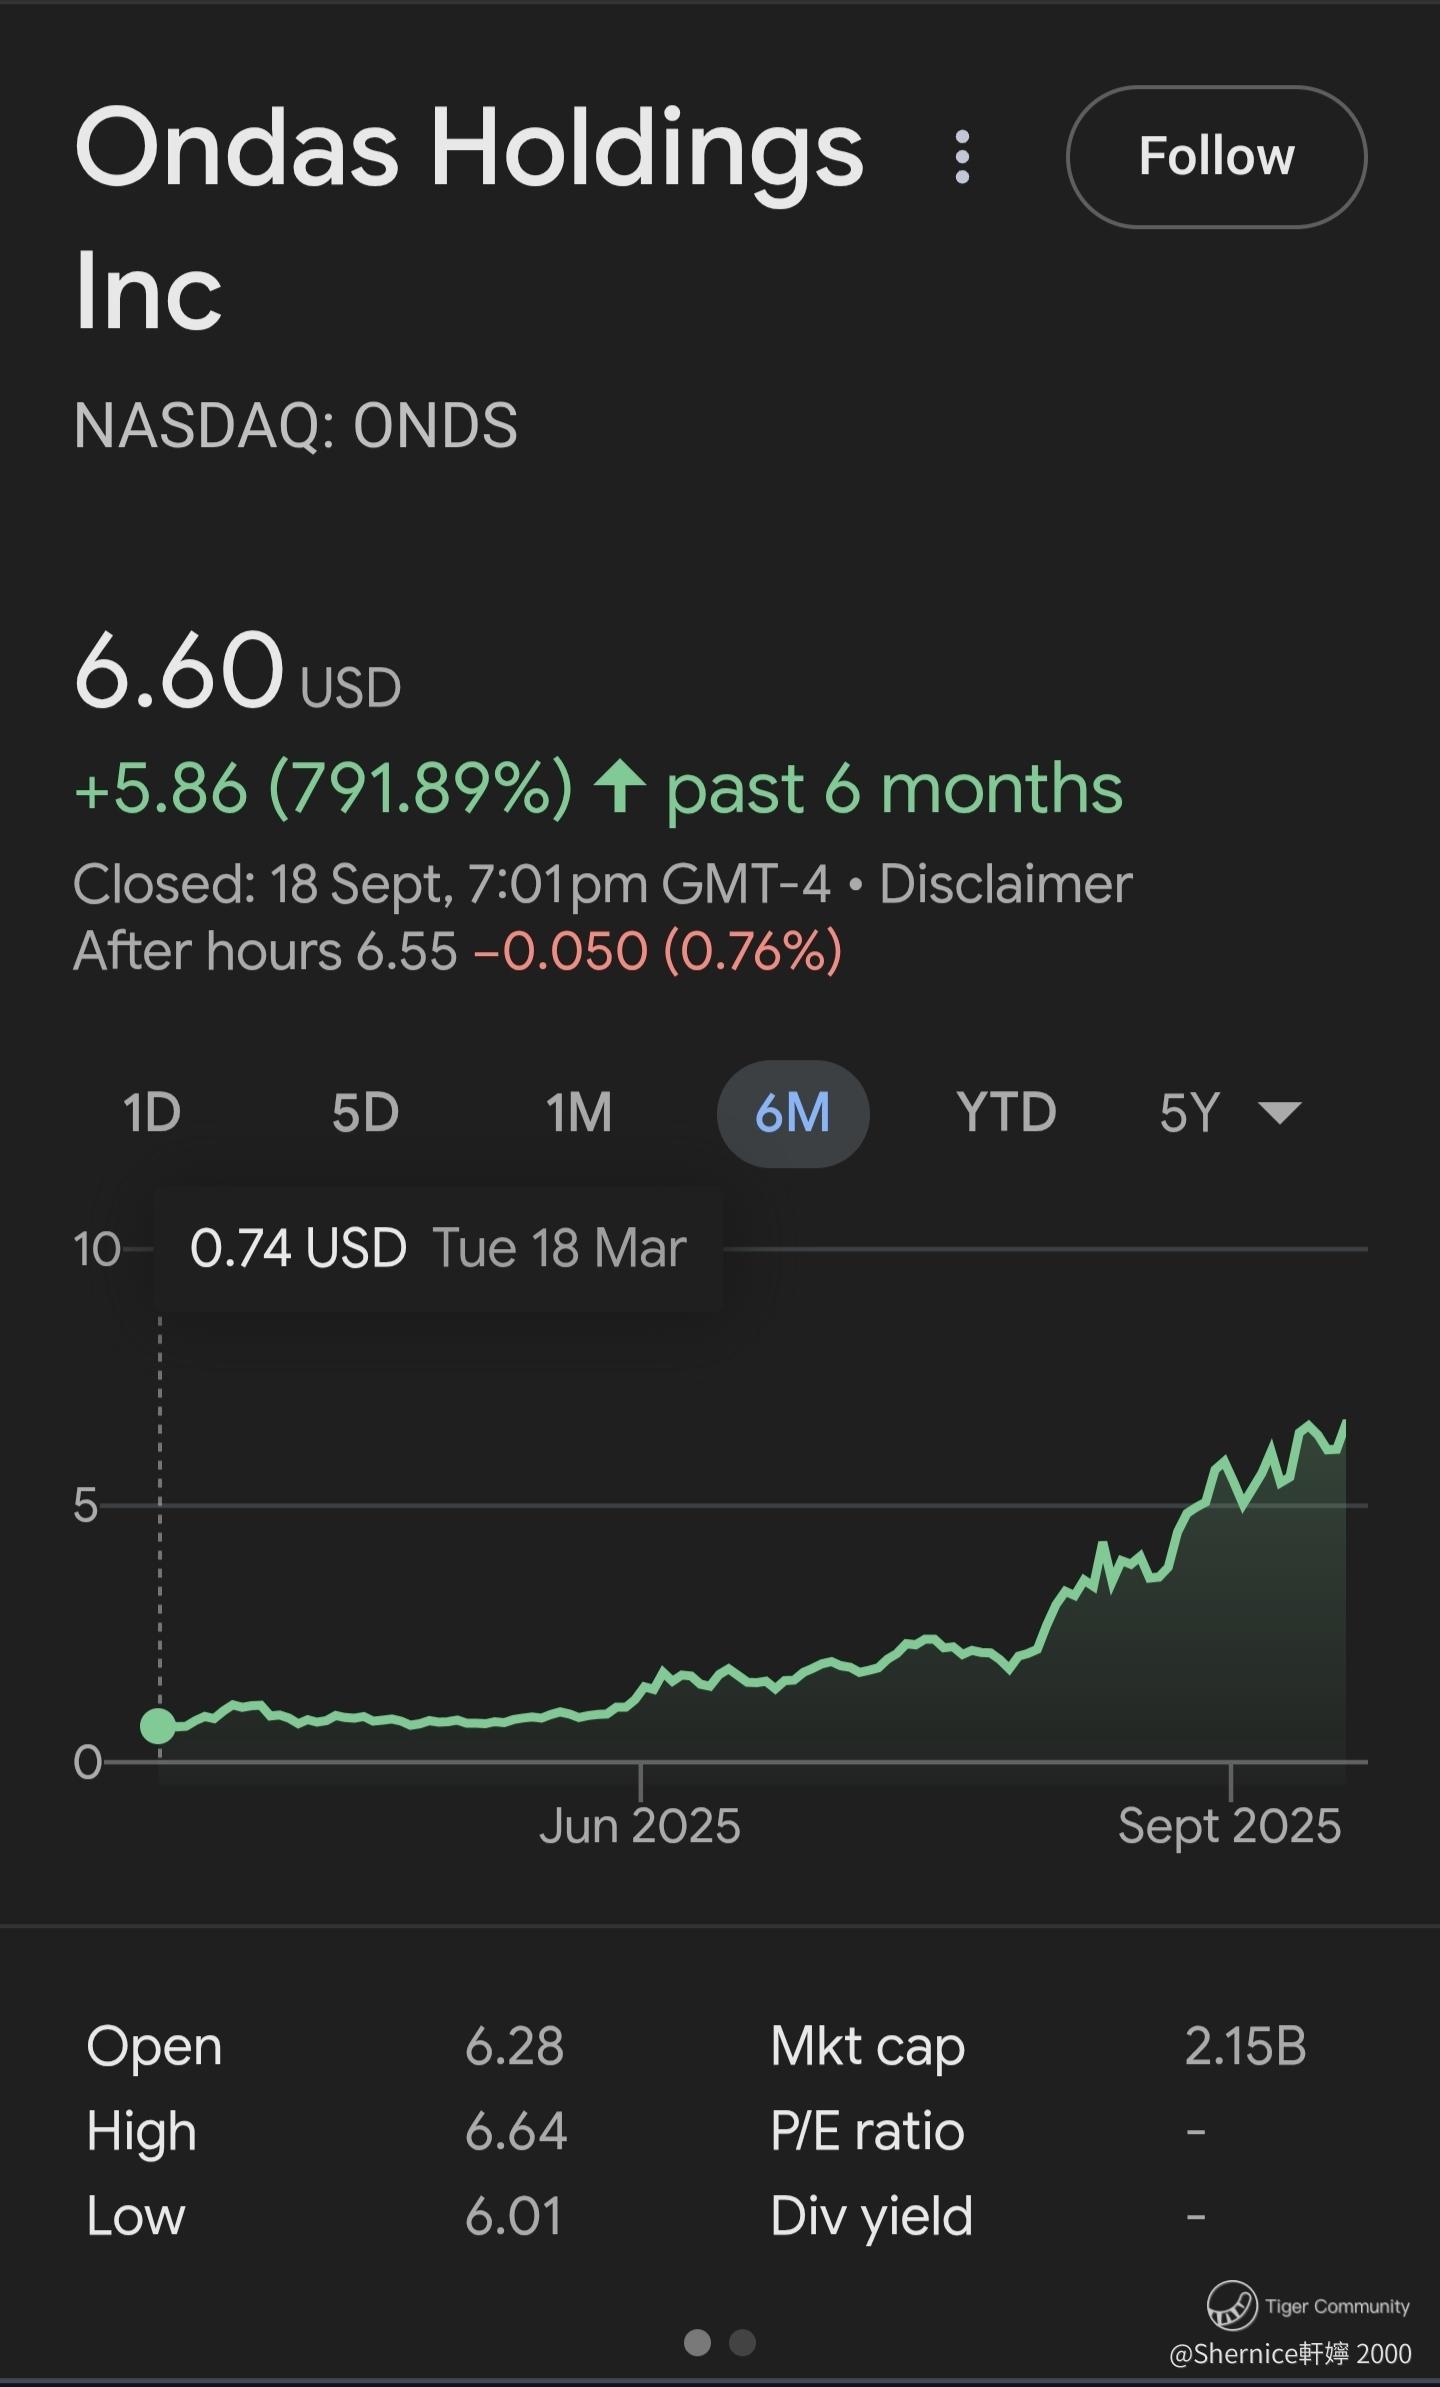Click the green chart data point marker

coord(158,1725)
